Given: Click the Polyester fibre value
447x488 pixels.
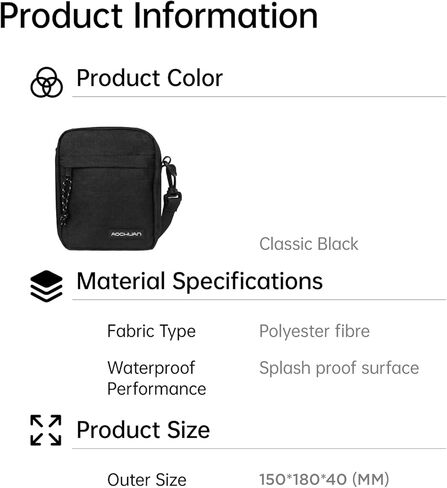Looking at the screenshot, I should pos(314,332).
